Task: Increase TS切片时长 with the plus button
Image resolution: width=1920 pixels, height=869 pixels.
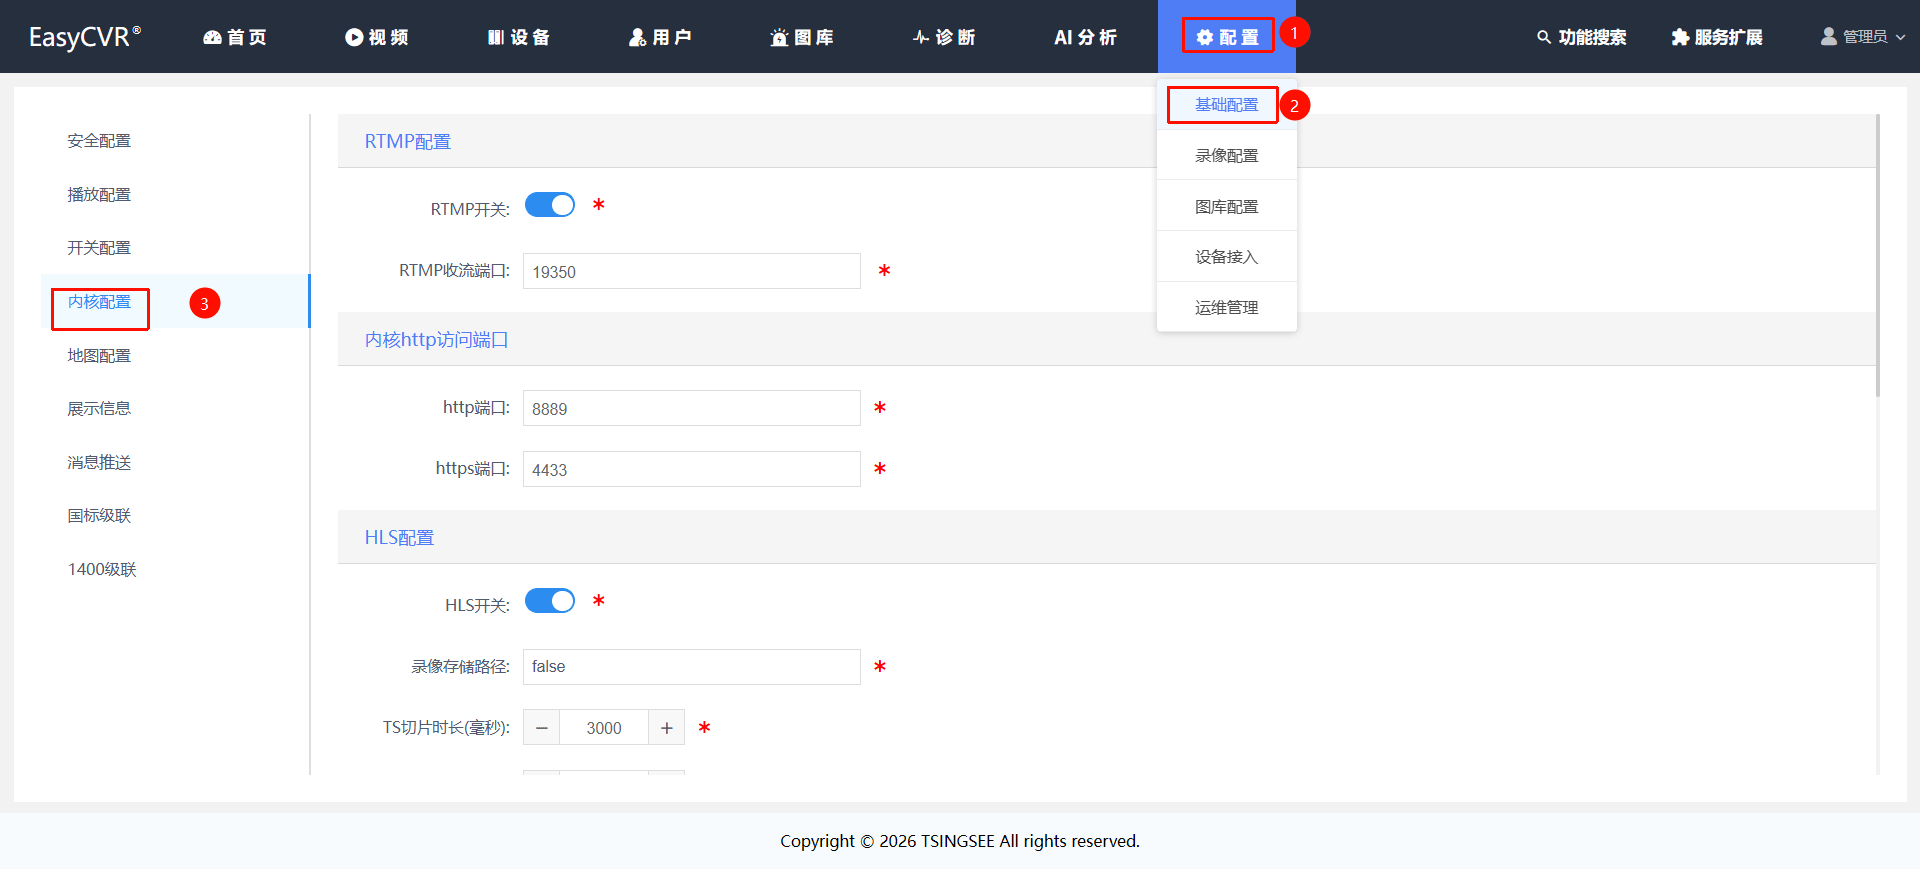Action: [x=666, y=728]
